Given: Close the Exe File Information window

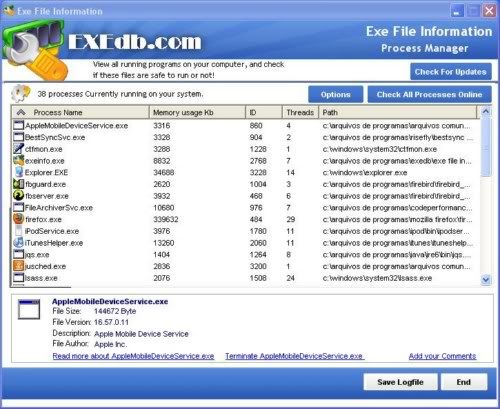Looking at the screenshot, I should pyautogui.click(x=489, y=11).
